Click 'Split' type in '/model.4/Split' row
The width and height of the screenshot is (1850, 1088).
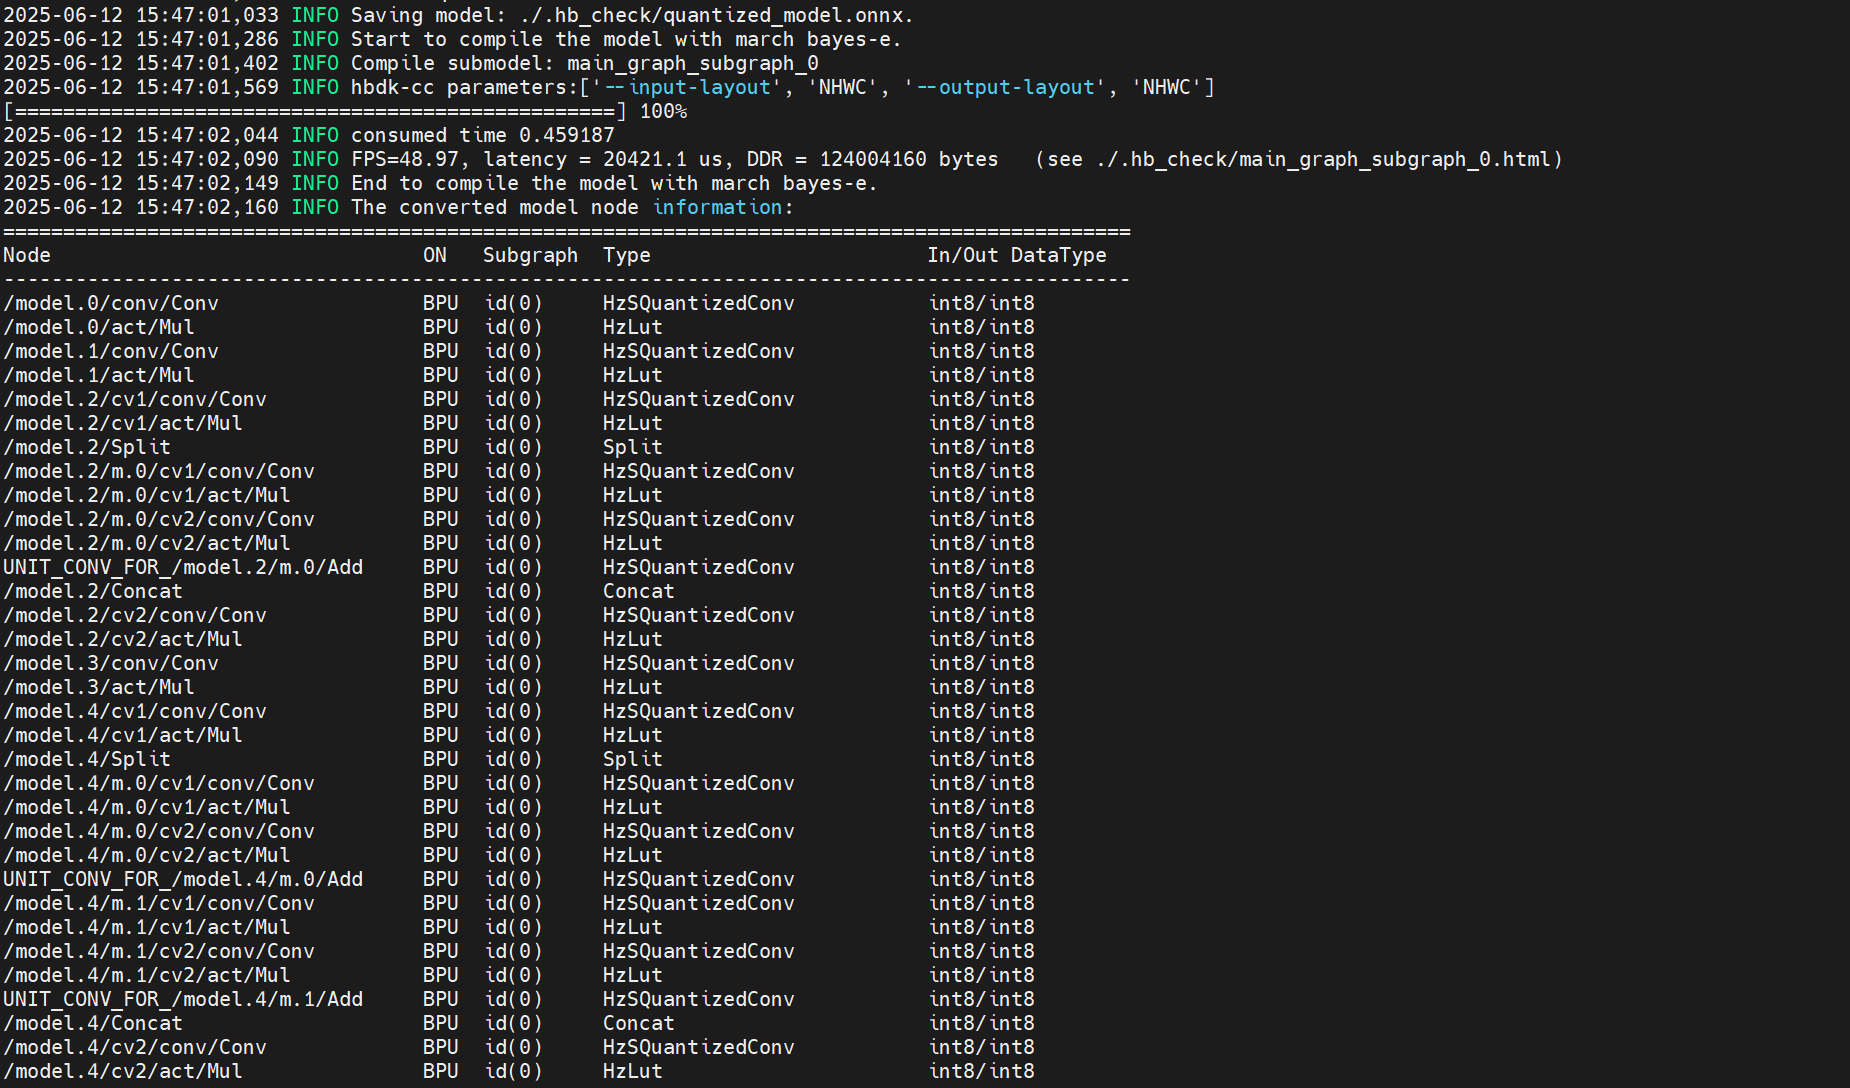coord(633,759)
